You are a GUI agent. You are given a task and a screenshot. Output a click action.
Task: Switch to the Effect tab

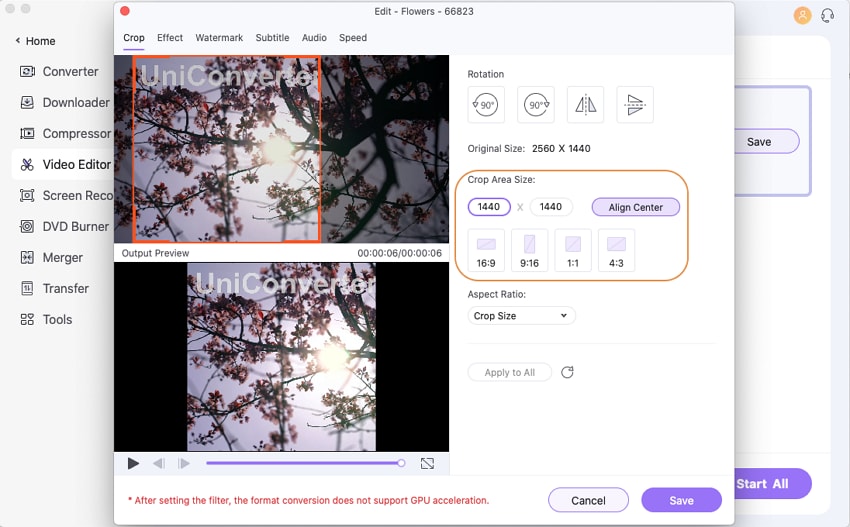(170, 38)
